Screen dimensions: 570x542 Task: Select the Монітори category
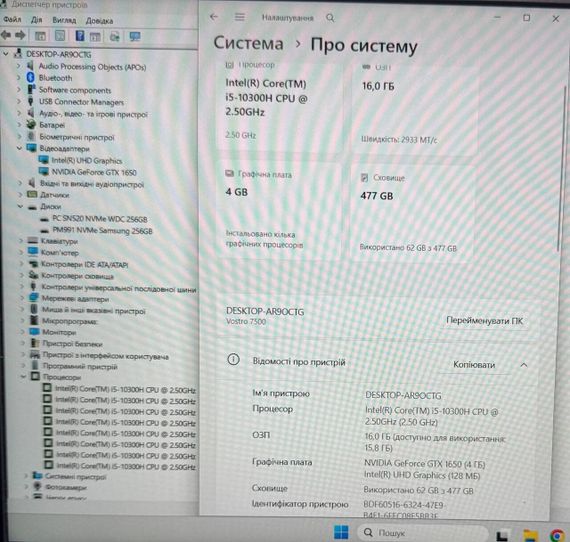(x=59, y=332)
